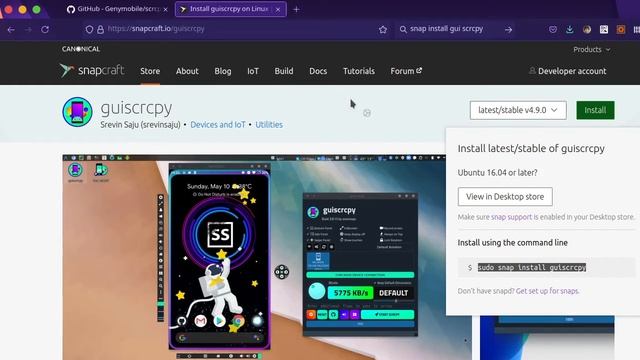Open the downloads toolbar icon
Screen dimensions: 640x360
pyautogui.click(x=570, y=29)
